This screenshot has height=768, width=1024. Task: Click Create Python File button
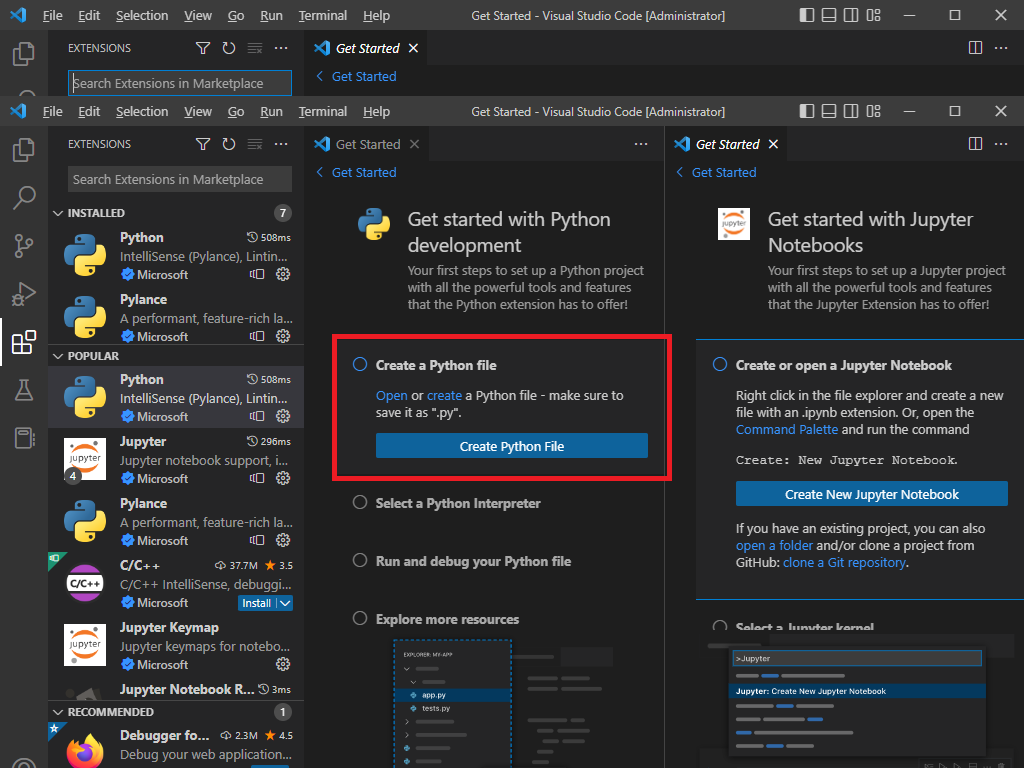pyautogui.click(x=511, y=446)
